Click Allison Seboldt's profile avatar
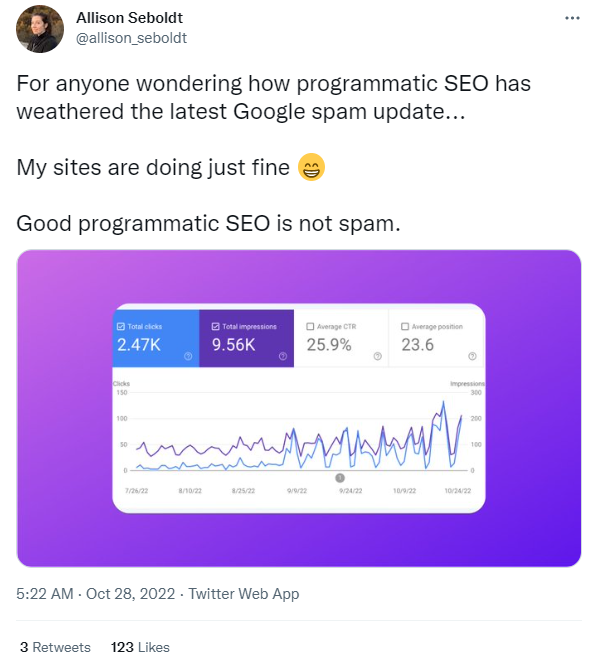 pyautogui.click(x=40, y=29)
